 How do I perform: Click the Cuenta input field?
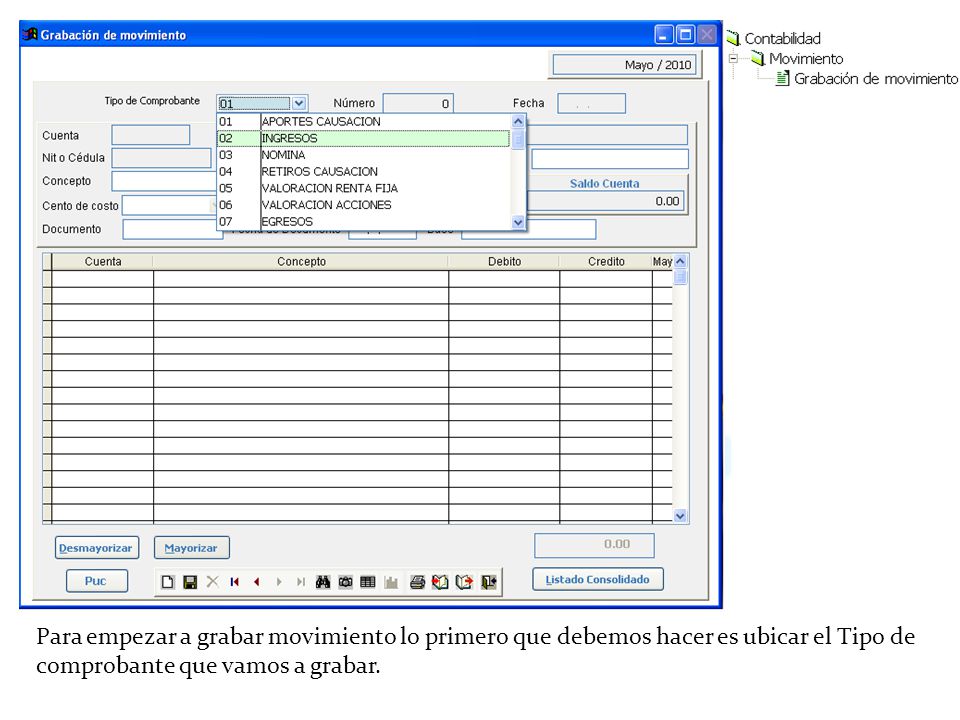pyautogui.click(x=151, y=135)
